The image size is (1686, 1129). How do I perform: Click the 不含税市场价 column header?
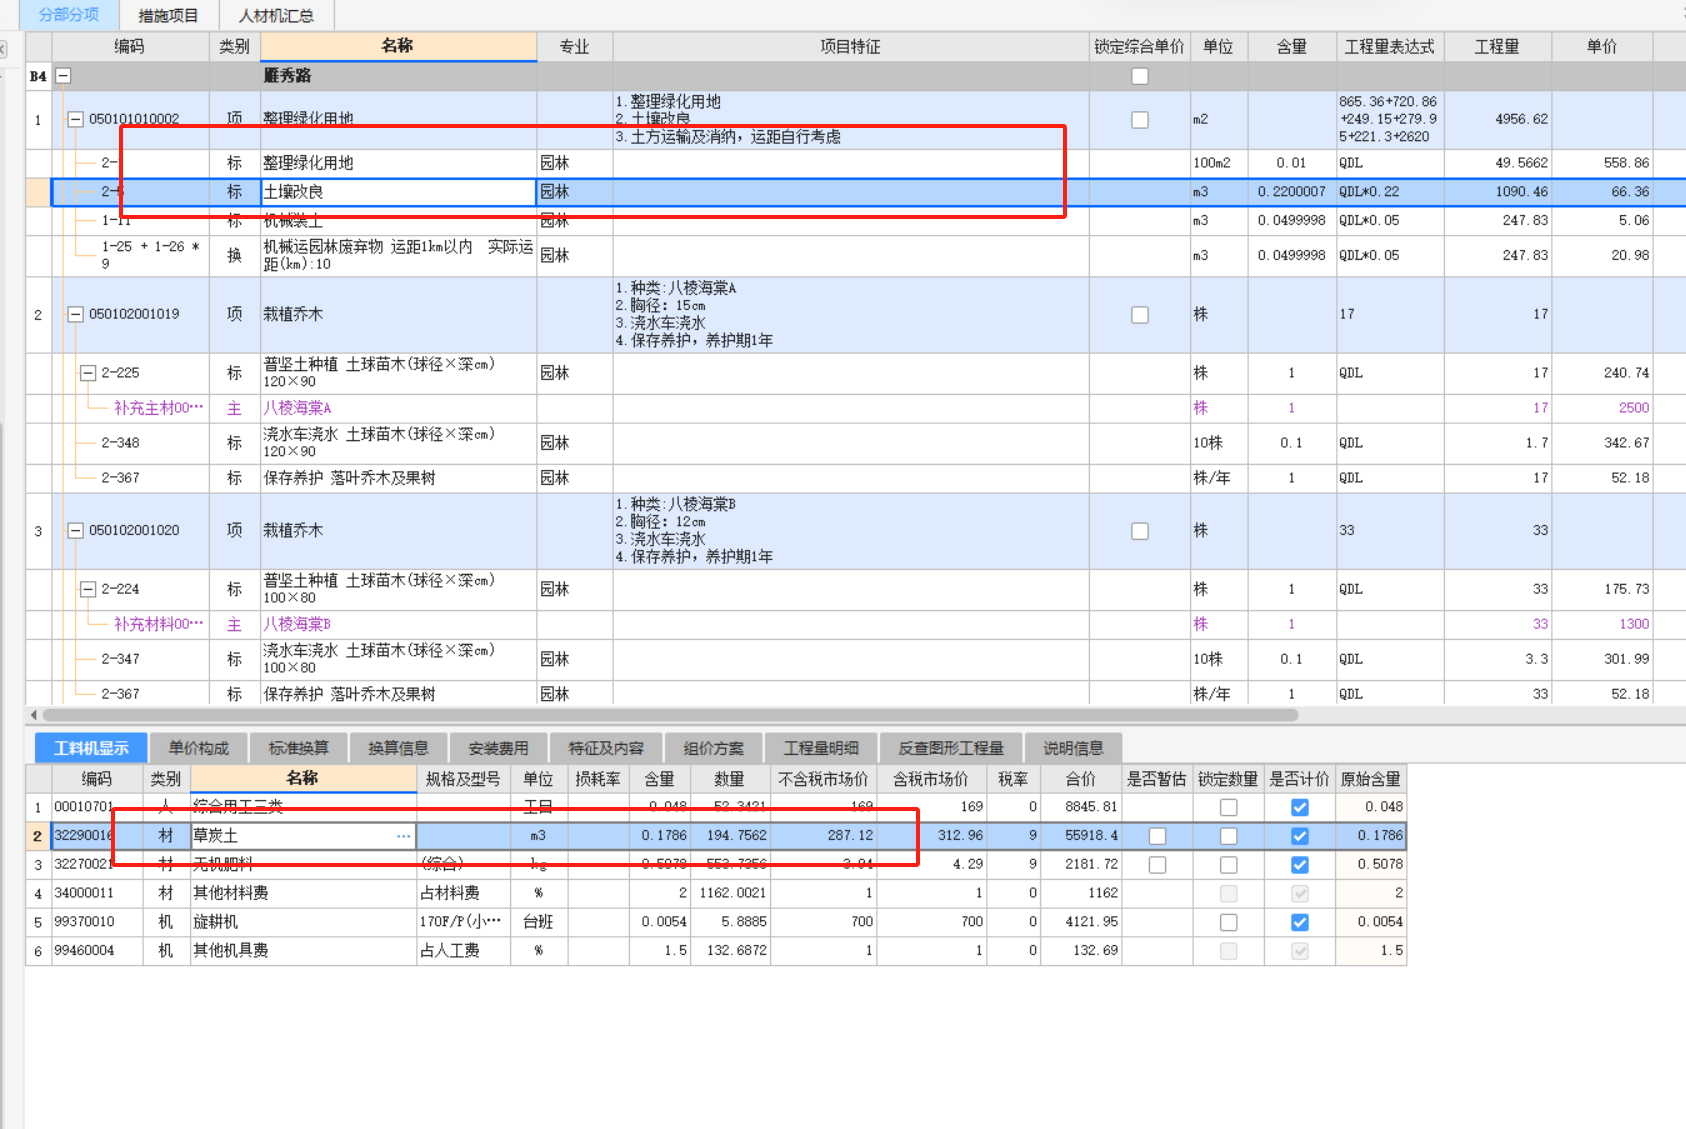coord(824,779)
